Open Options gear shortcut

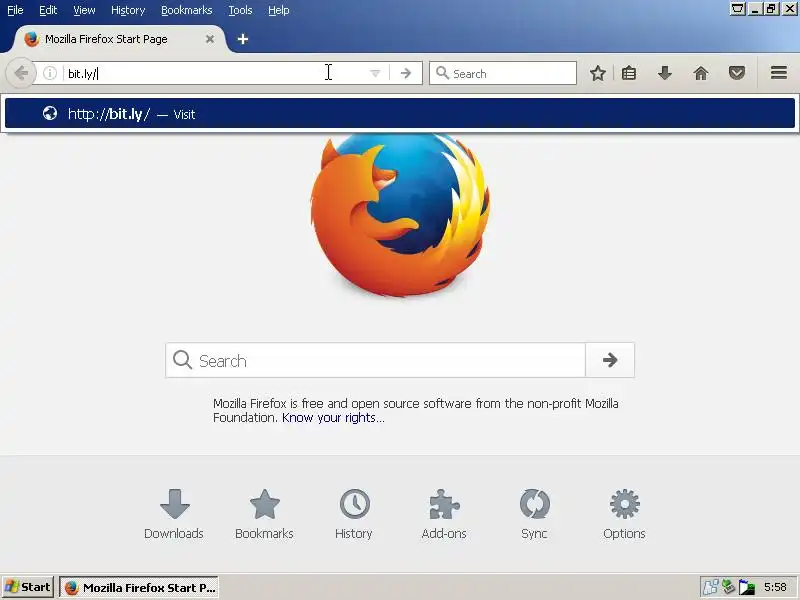(x=624, y=514)
